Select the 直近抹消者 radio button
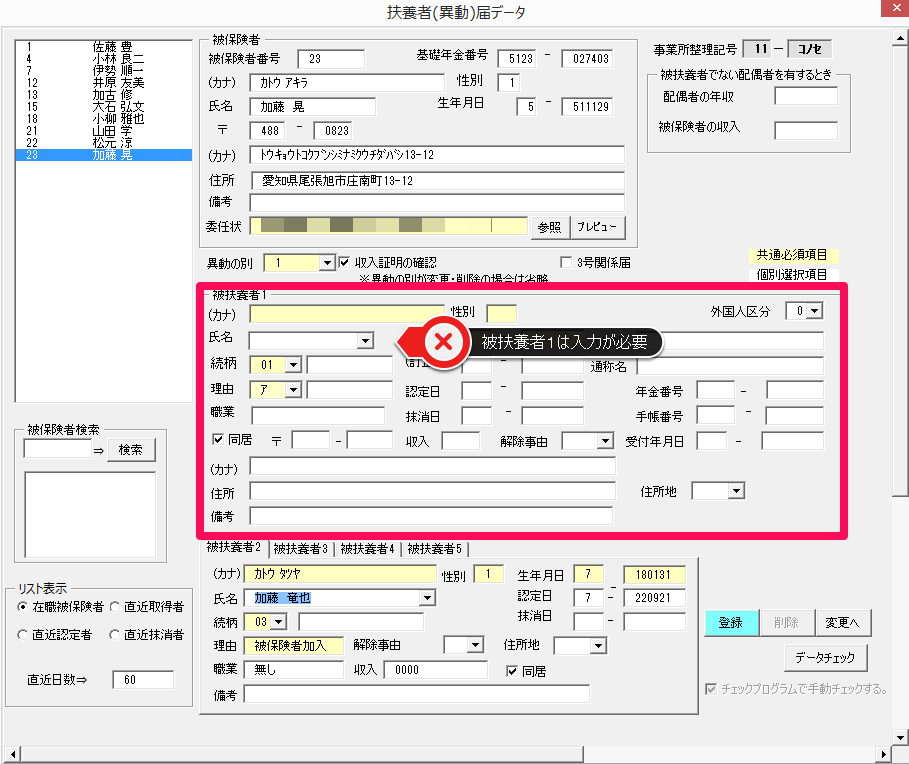Image resolution: width=909 pixels, height=764 pixels. (115, 635)
